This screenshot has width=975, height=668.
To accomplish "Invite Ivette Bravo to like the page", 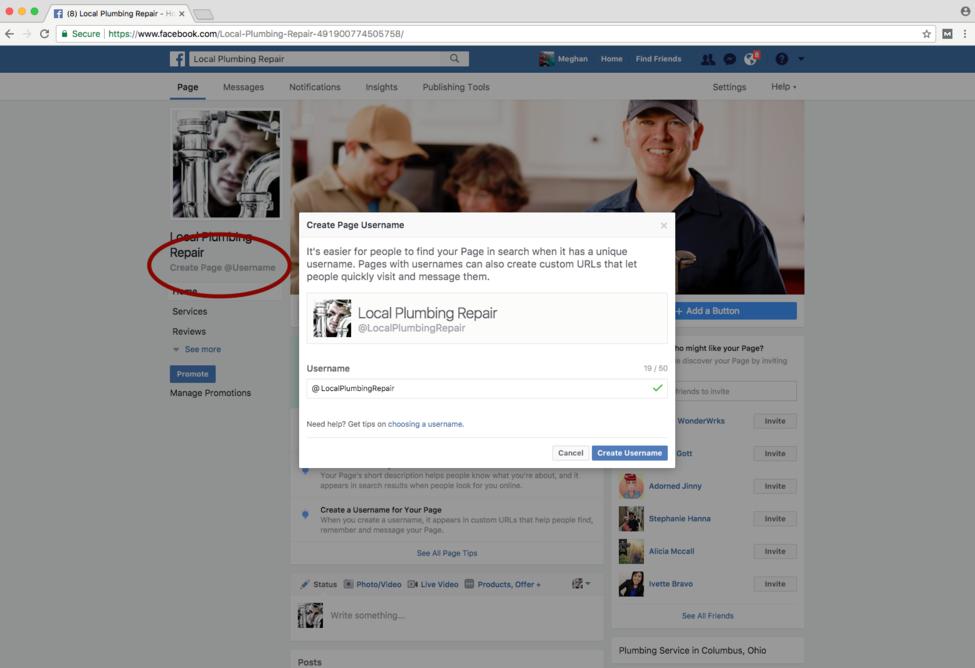I will point(775,584).
